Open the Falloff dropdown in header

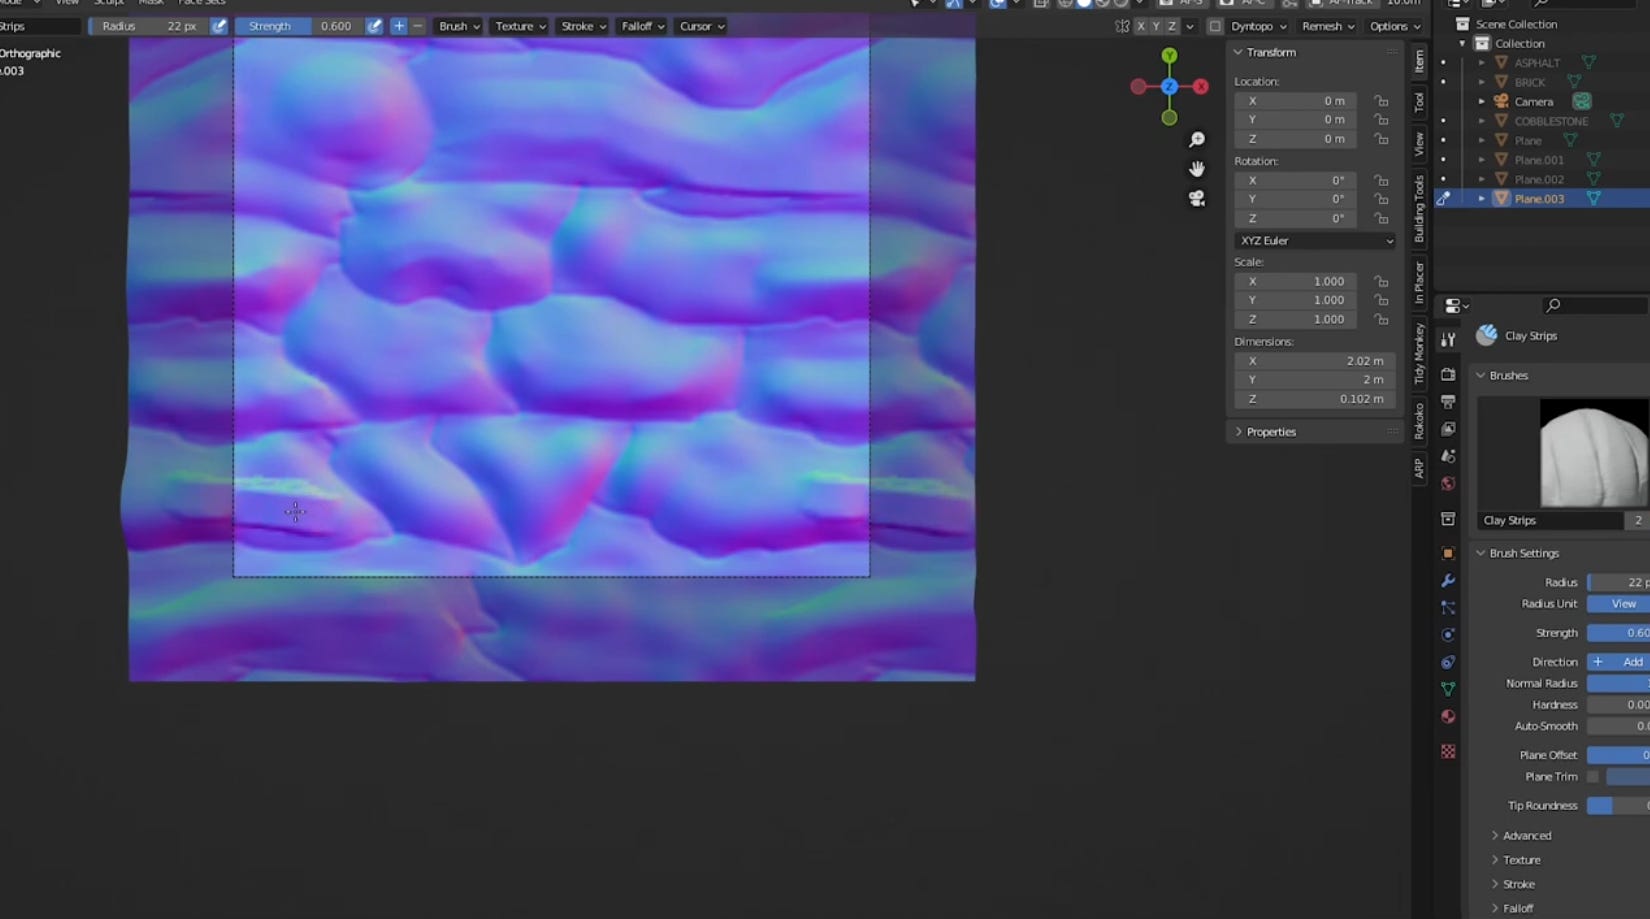(x=642, y=26)
